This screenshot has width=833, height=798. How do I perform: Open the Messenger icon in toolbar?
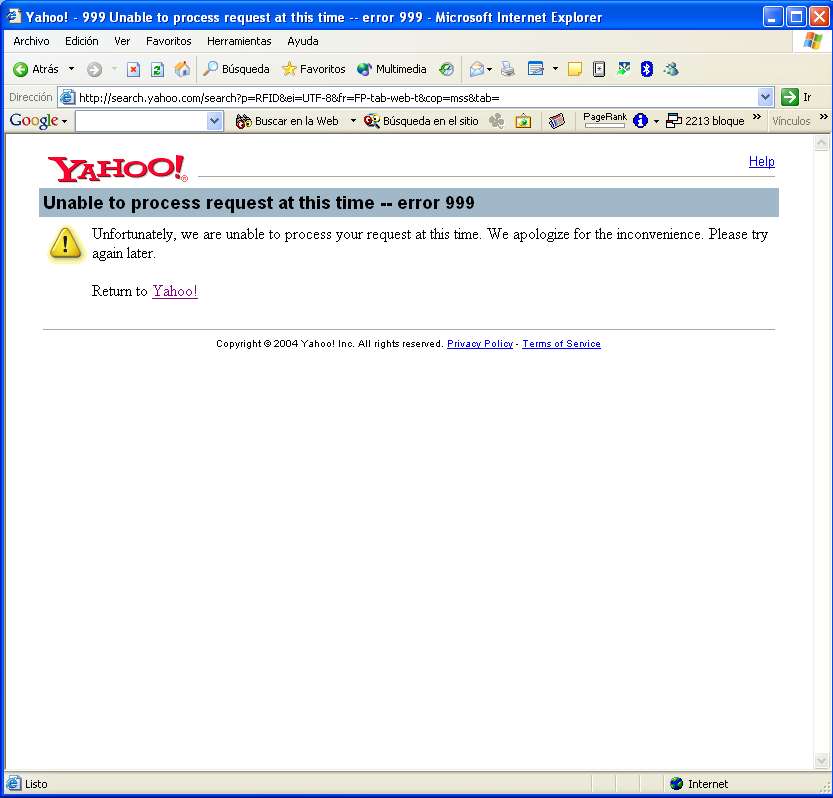pyautogui.click(x=671, y=69)
